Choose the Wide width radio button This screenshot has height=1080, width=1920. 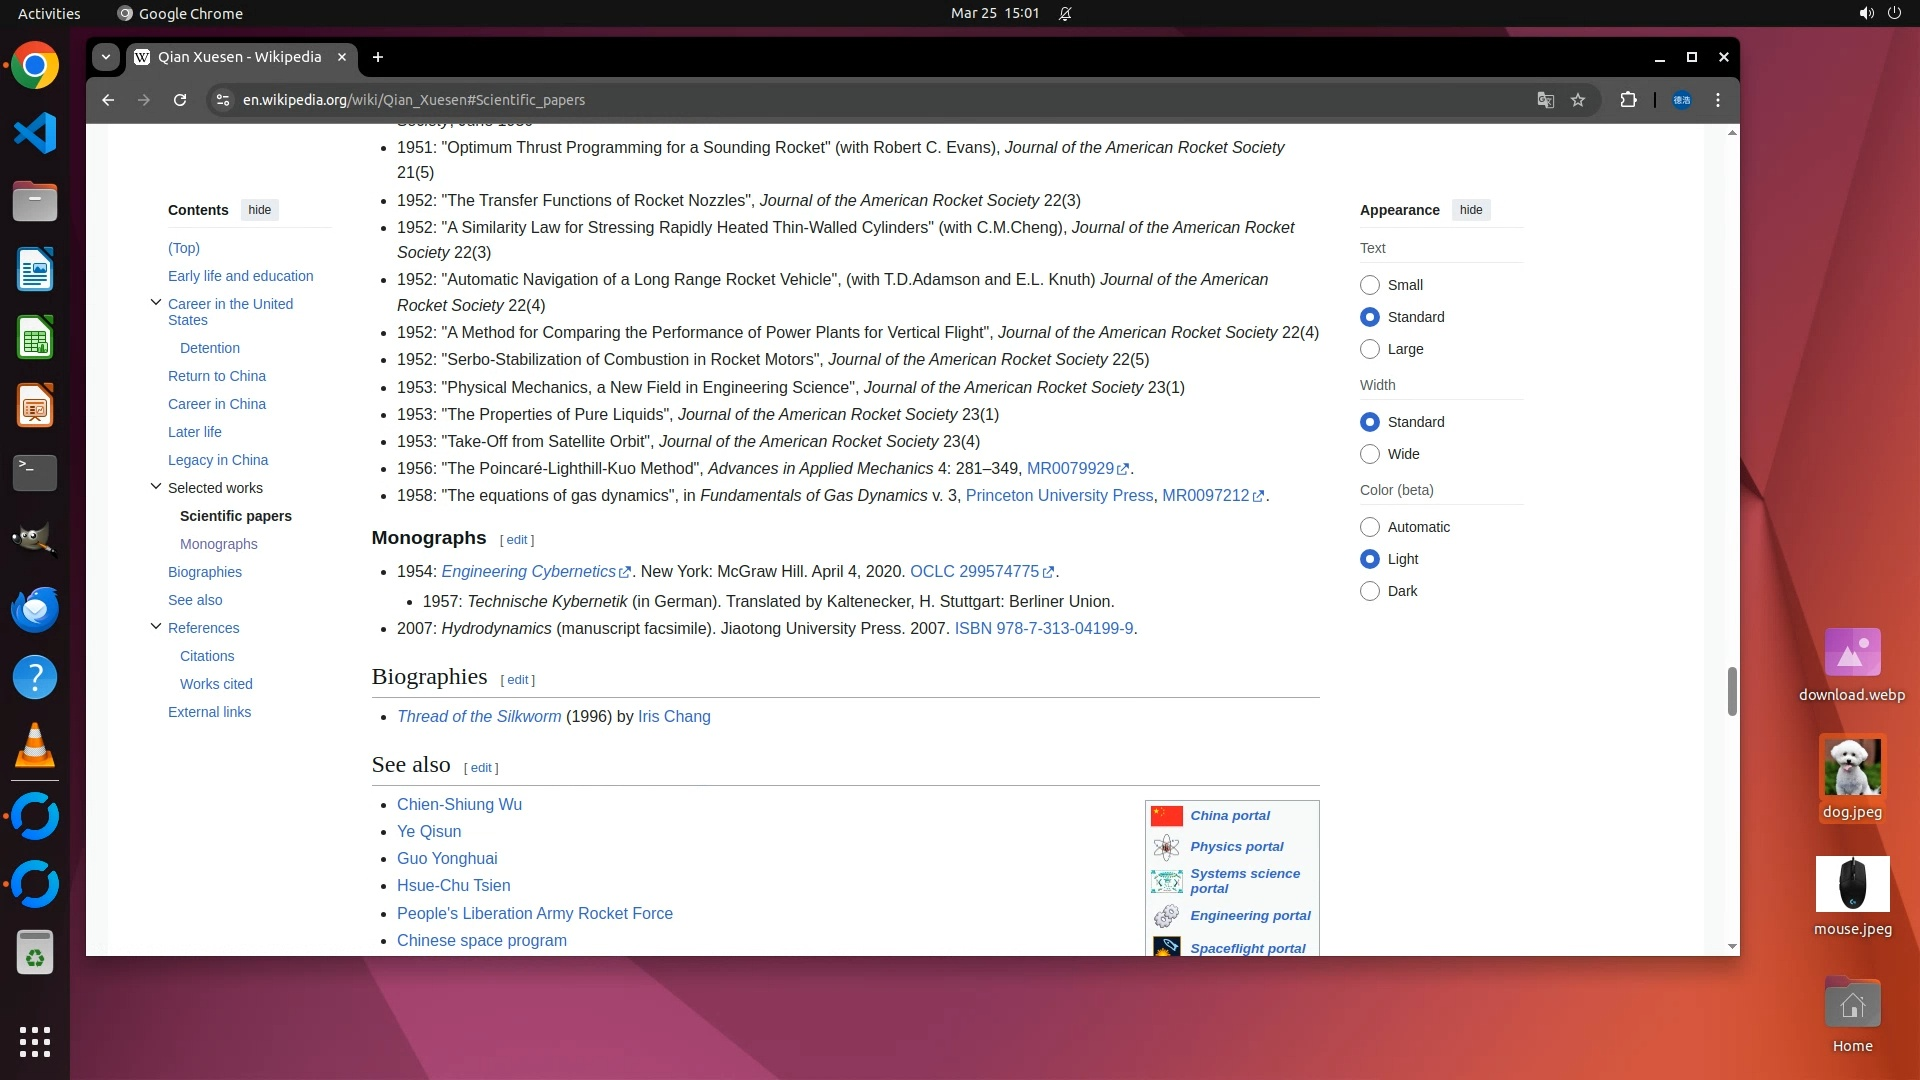coord(1370,454)
